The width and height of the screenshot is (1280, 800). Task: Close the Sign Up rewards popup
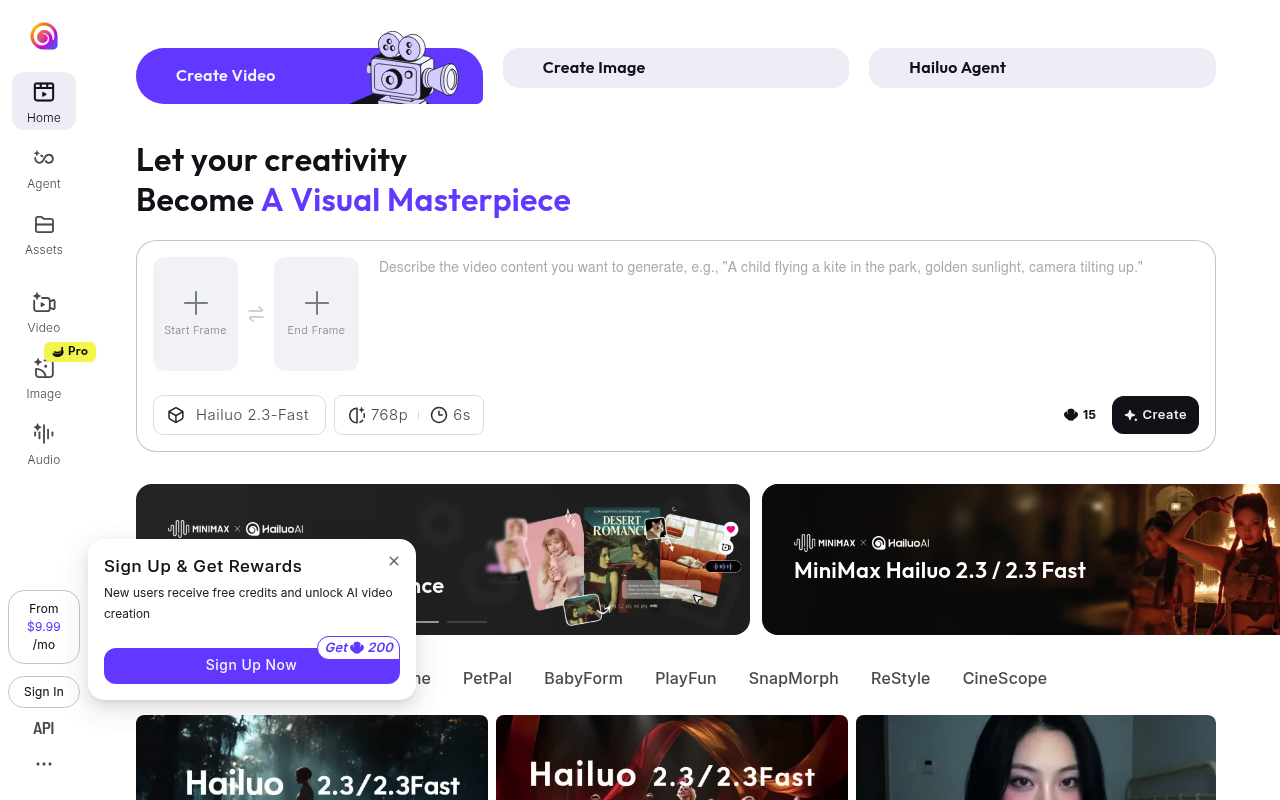pyautogui.click(x=394, y=561)
